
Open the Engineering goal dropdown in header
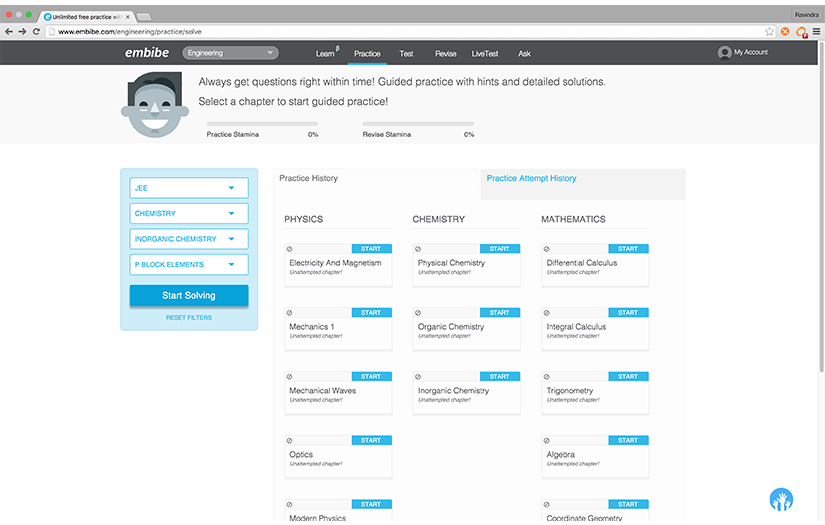230,53
